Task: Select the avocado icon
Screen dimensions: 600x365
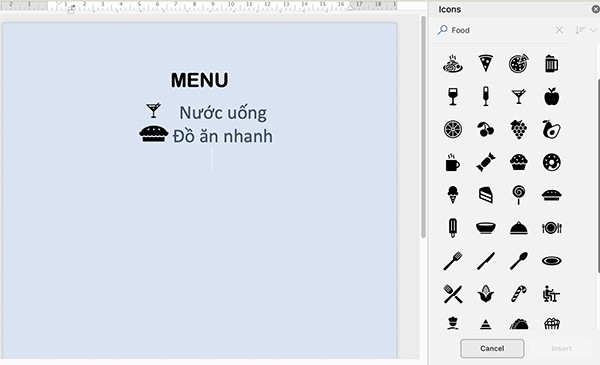Action: pos(551,129)
